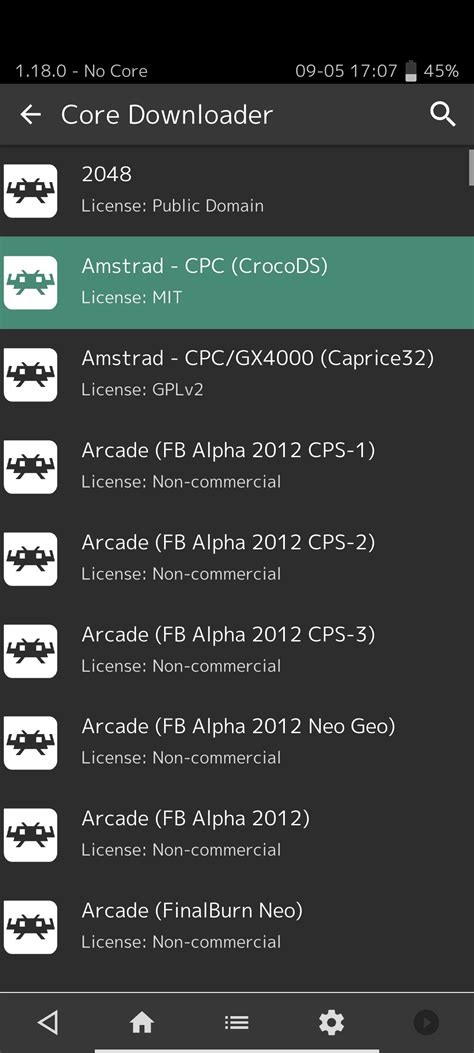
Task: Download the 2048 core
Action: click(237, 191)
